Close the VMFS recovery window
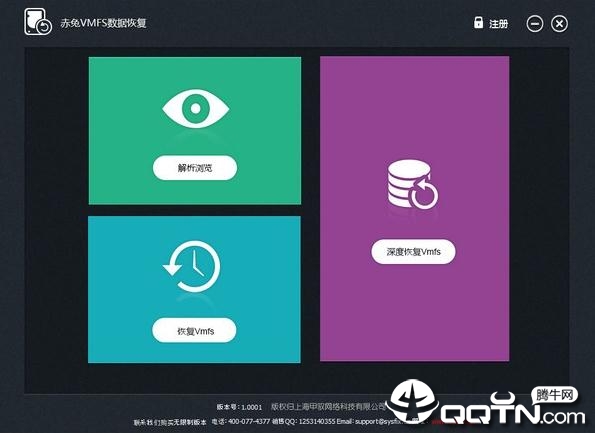This screenshot has width=595, height=433. pos(559,24)
